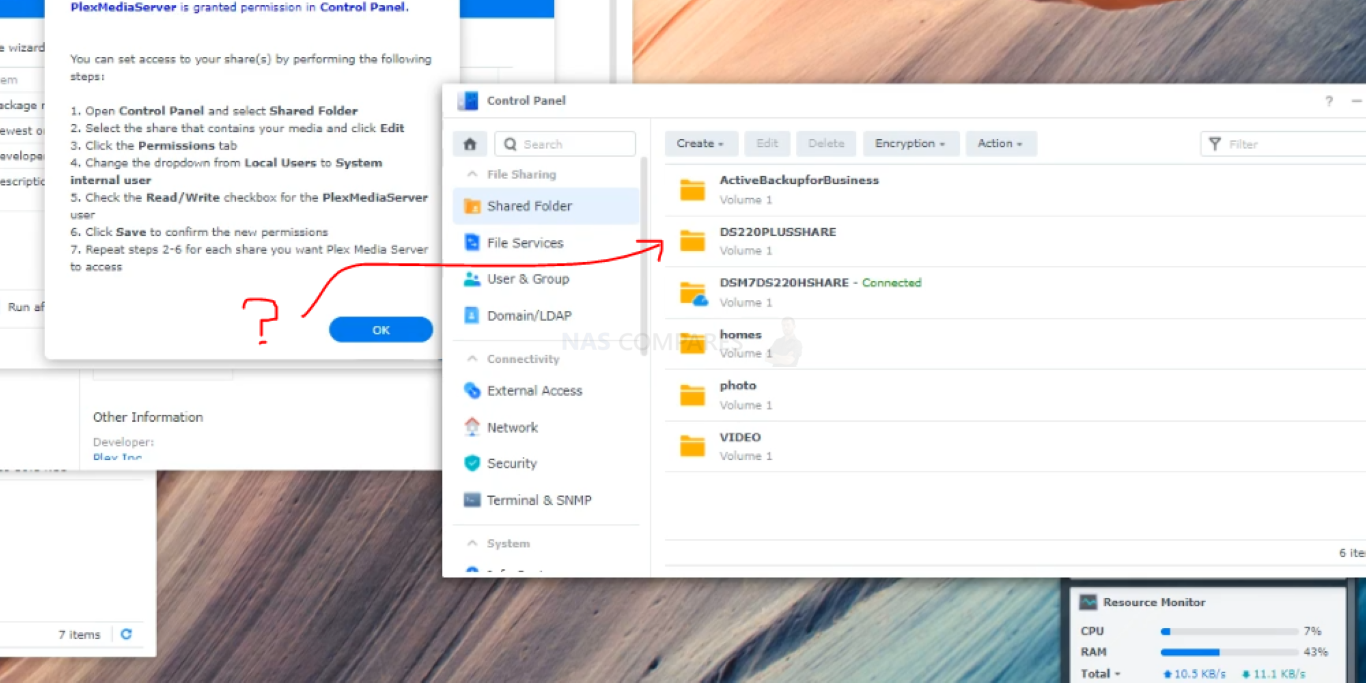Image resolution: width=1366 pixels, height=683 pixels.
Task: Click the disabled Edit button
Action: (x=767, y=144)
